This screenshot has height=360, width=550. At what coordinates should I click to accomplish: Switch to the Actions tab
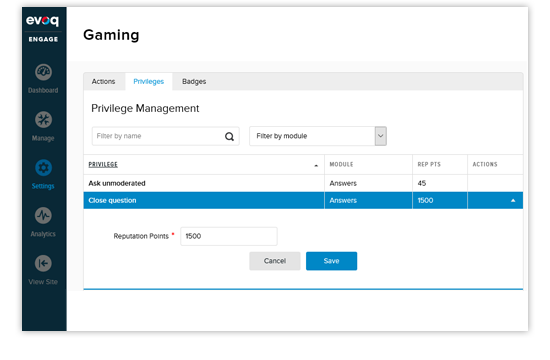click(103, 81)
